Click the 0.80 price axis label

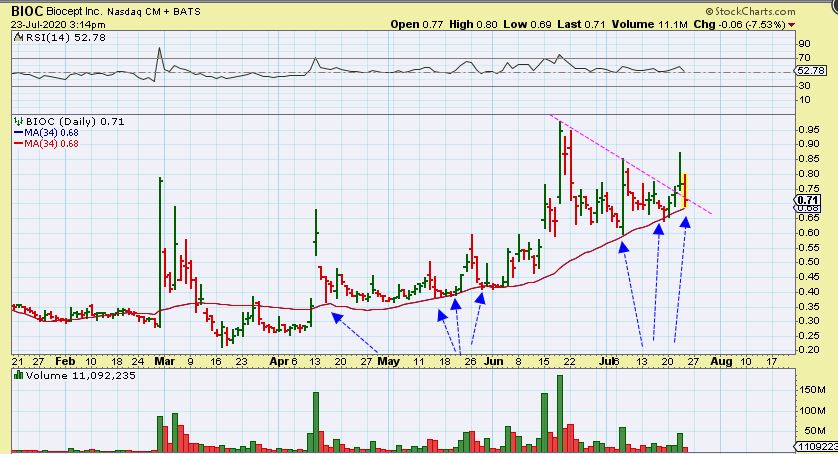point(808,174)
